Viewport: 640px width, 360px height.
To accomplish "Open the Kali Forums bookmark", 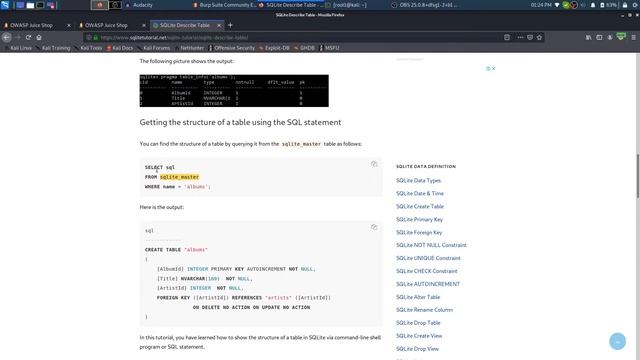I will click(154, 48).
